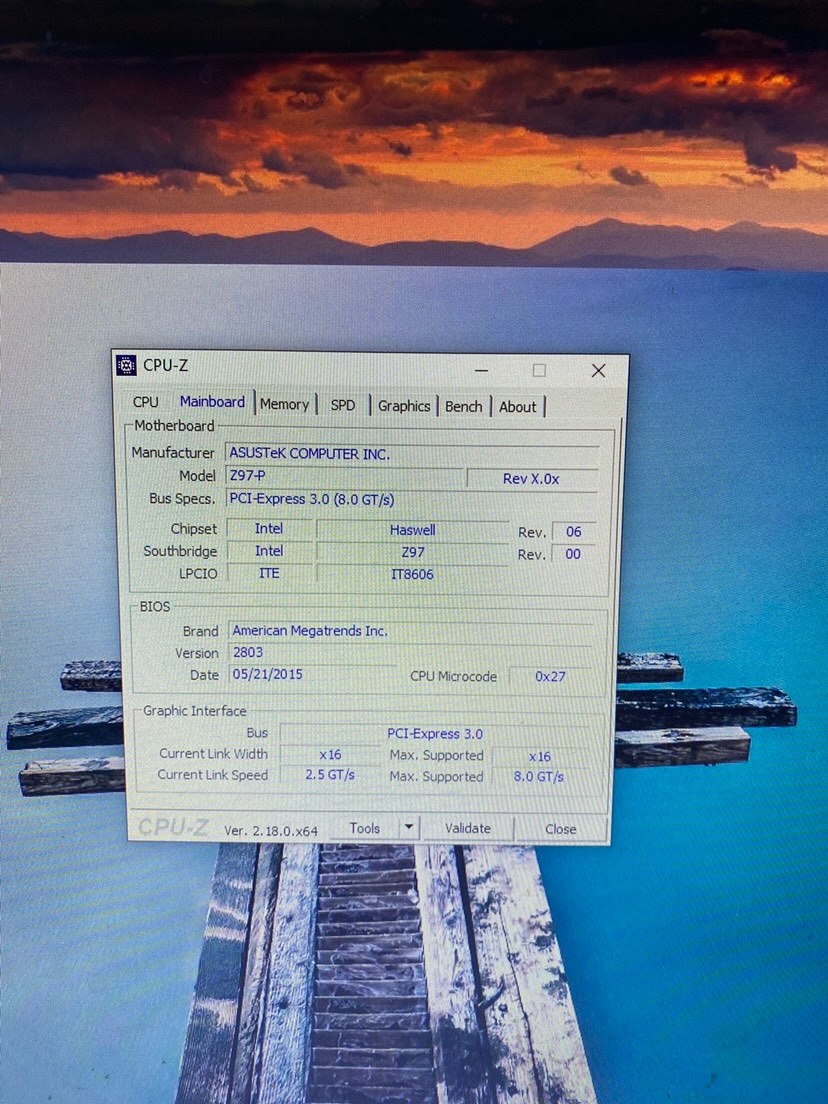828x1104 pixels.
Task: Click Graphic Interface Bus value PCI-Express 3.0
Action: tap(435, 734)
